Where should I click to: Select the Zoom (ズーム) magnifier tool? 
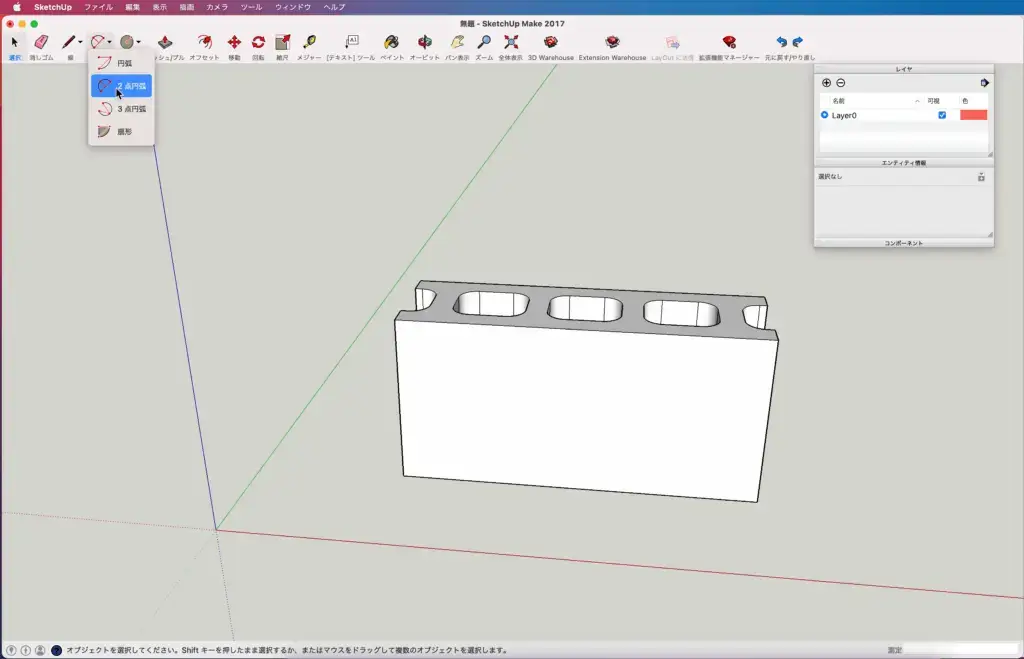(484, 42)
